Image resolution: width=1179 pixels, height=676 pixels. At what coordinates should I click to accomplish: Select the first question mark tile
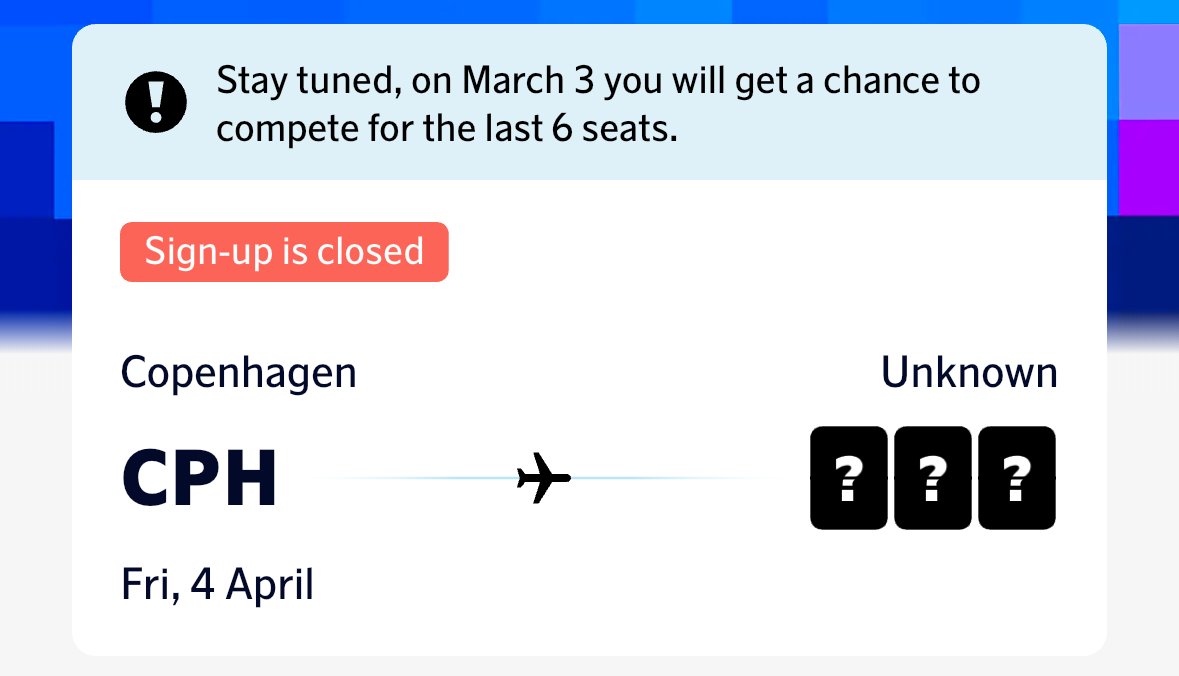pos(848,478)
